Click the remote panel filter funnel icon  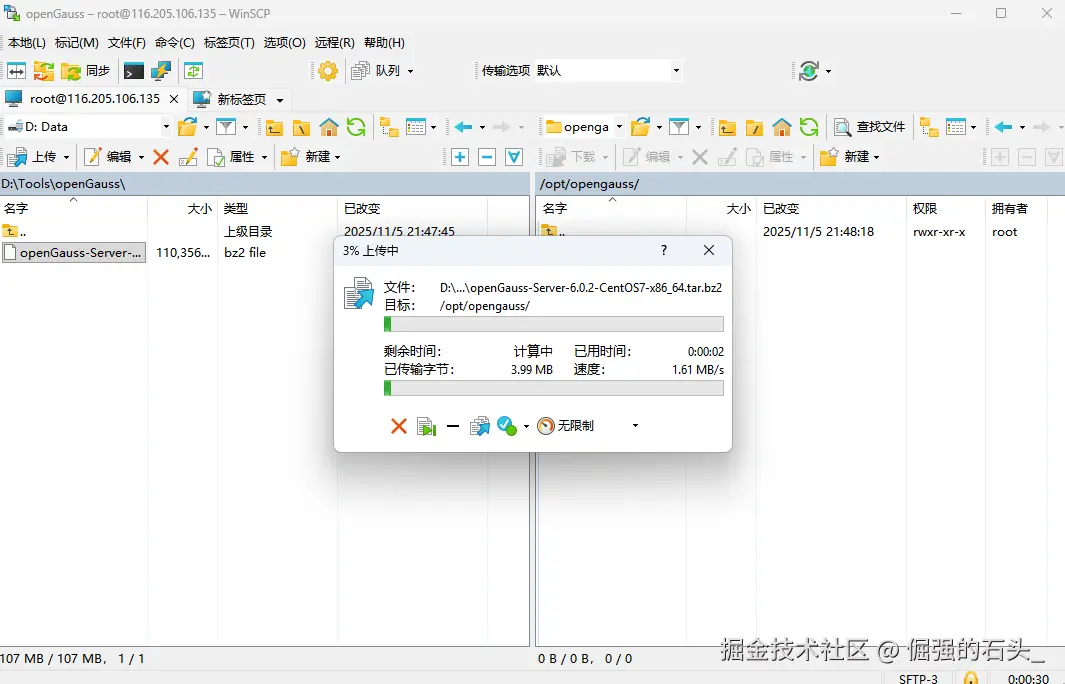point(679,126)
